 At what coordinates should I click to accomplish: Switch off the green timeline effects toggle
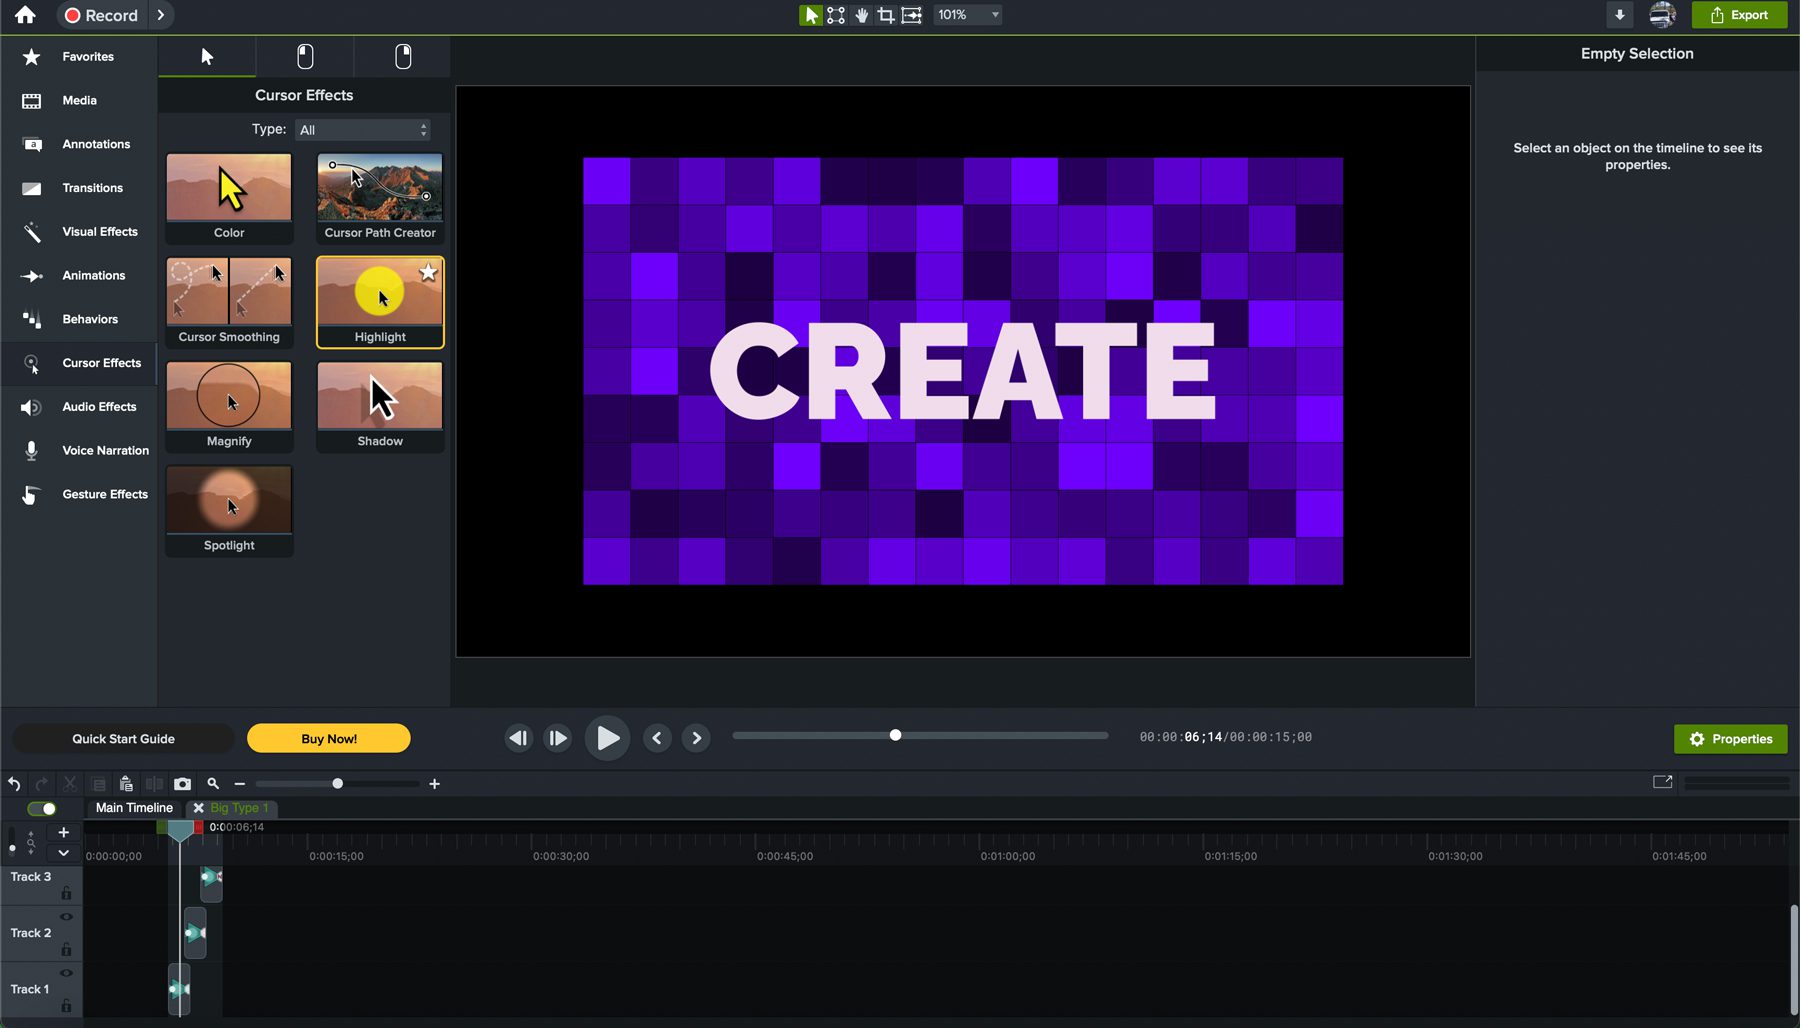41,808
